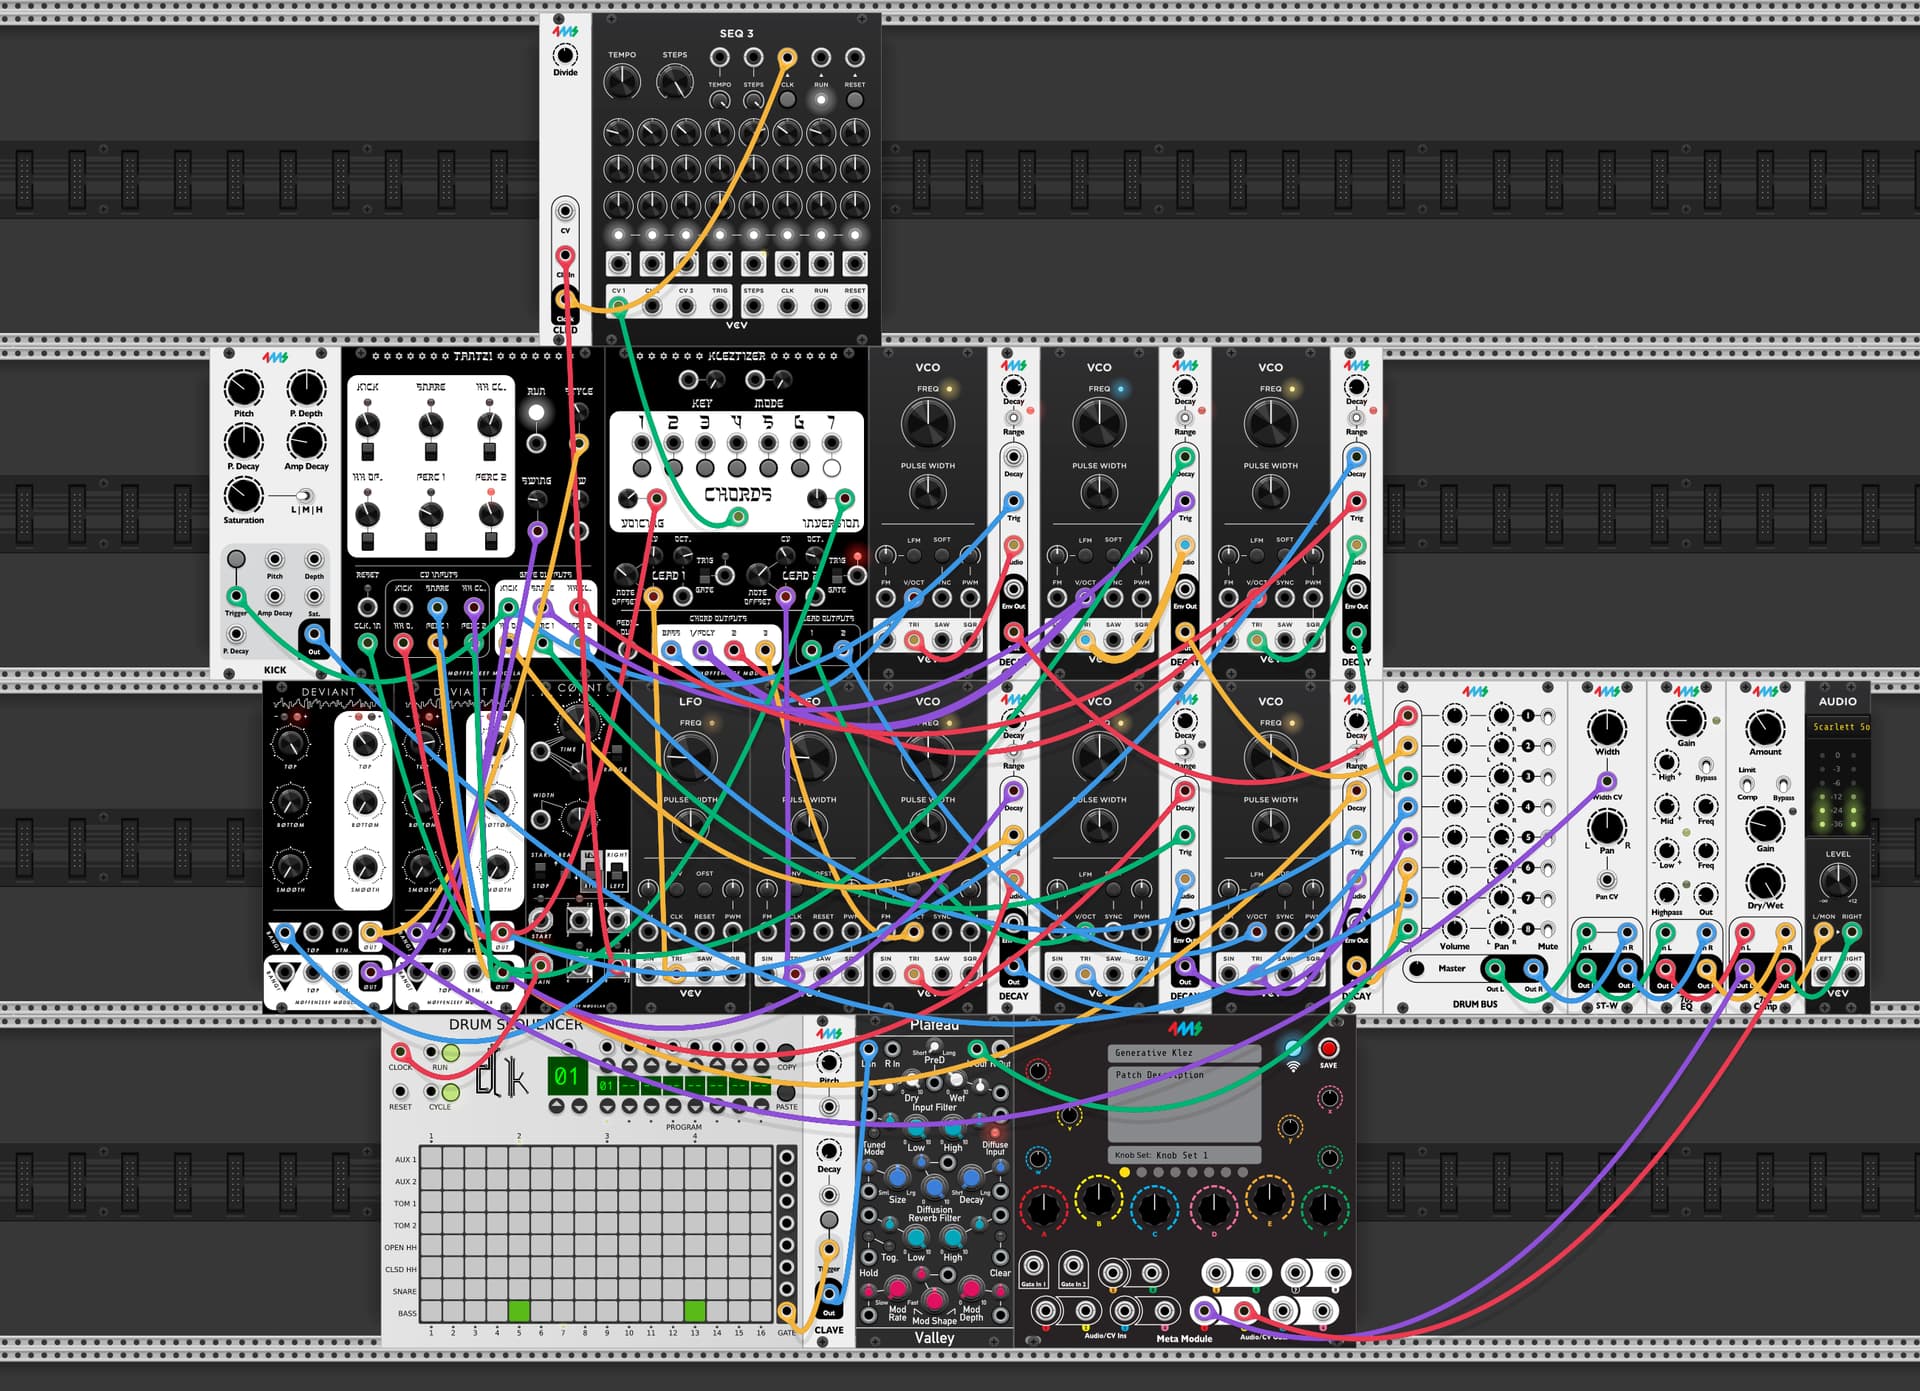Click the SEQ 3 TEMPO knob

pyautogui.click(x=622, y=82)
